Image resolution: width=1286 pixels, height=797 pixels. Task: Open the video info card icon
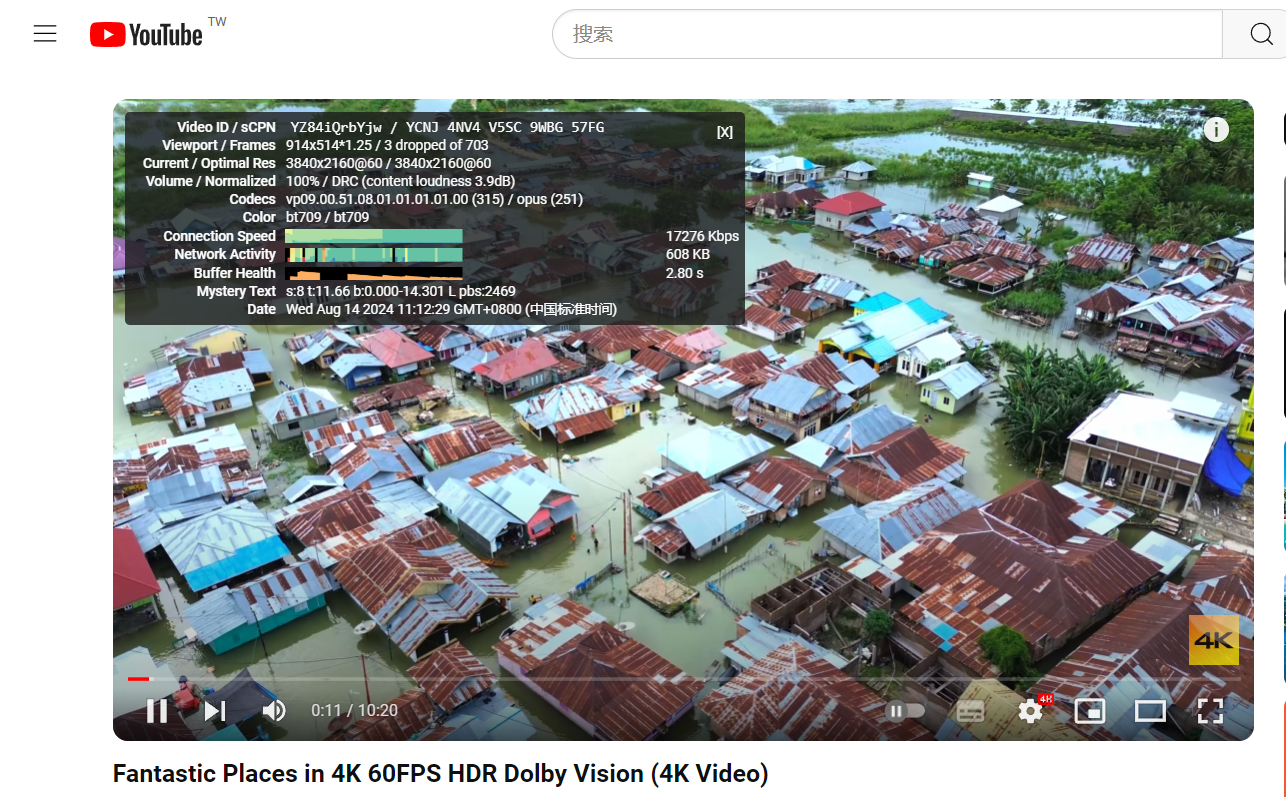coord(1215,130)
